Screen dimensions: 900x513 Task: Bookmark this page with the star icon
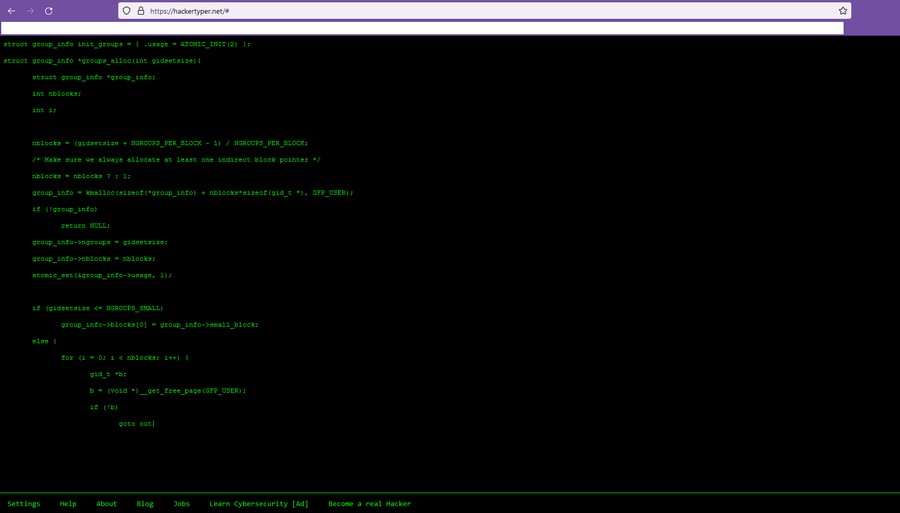point(843,10)
